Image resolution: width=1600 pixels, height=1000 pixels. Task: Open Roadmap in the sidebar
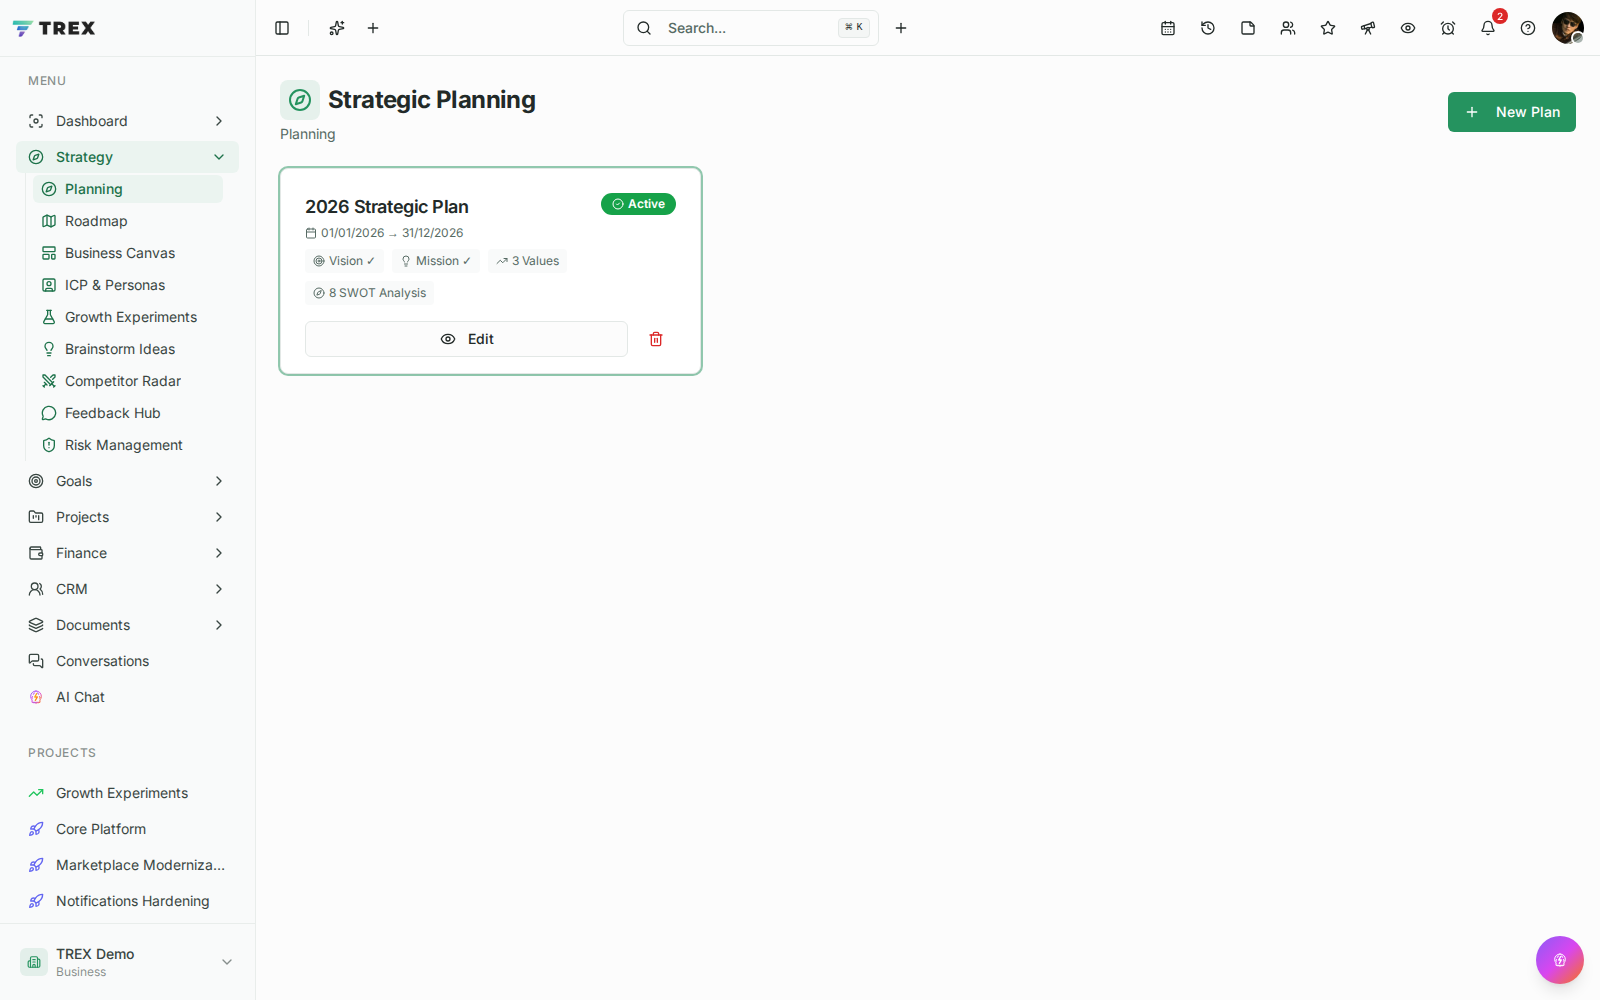128,221
